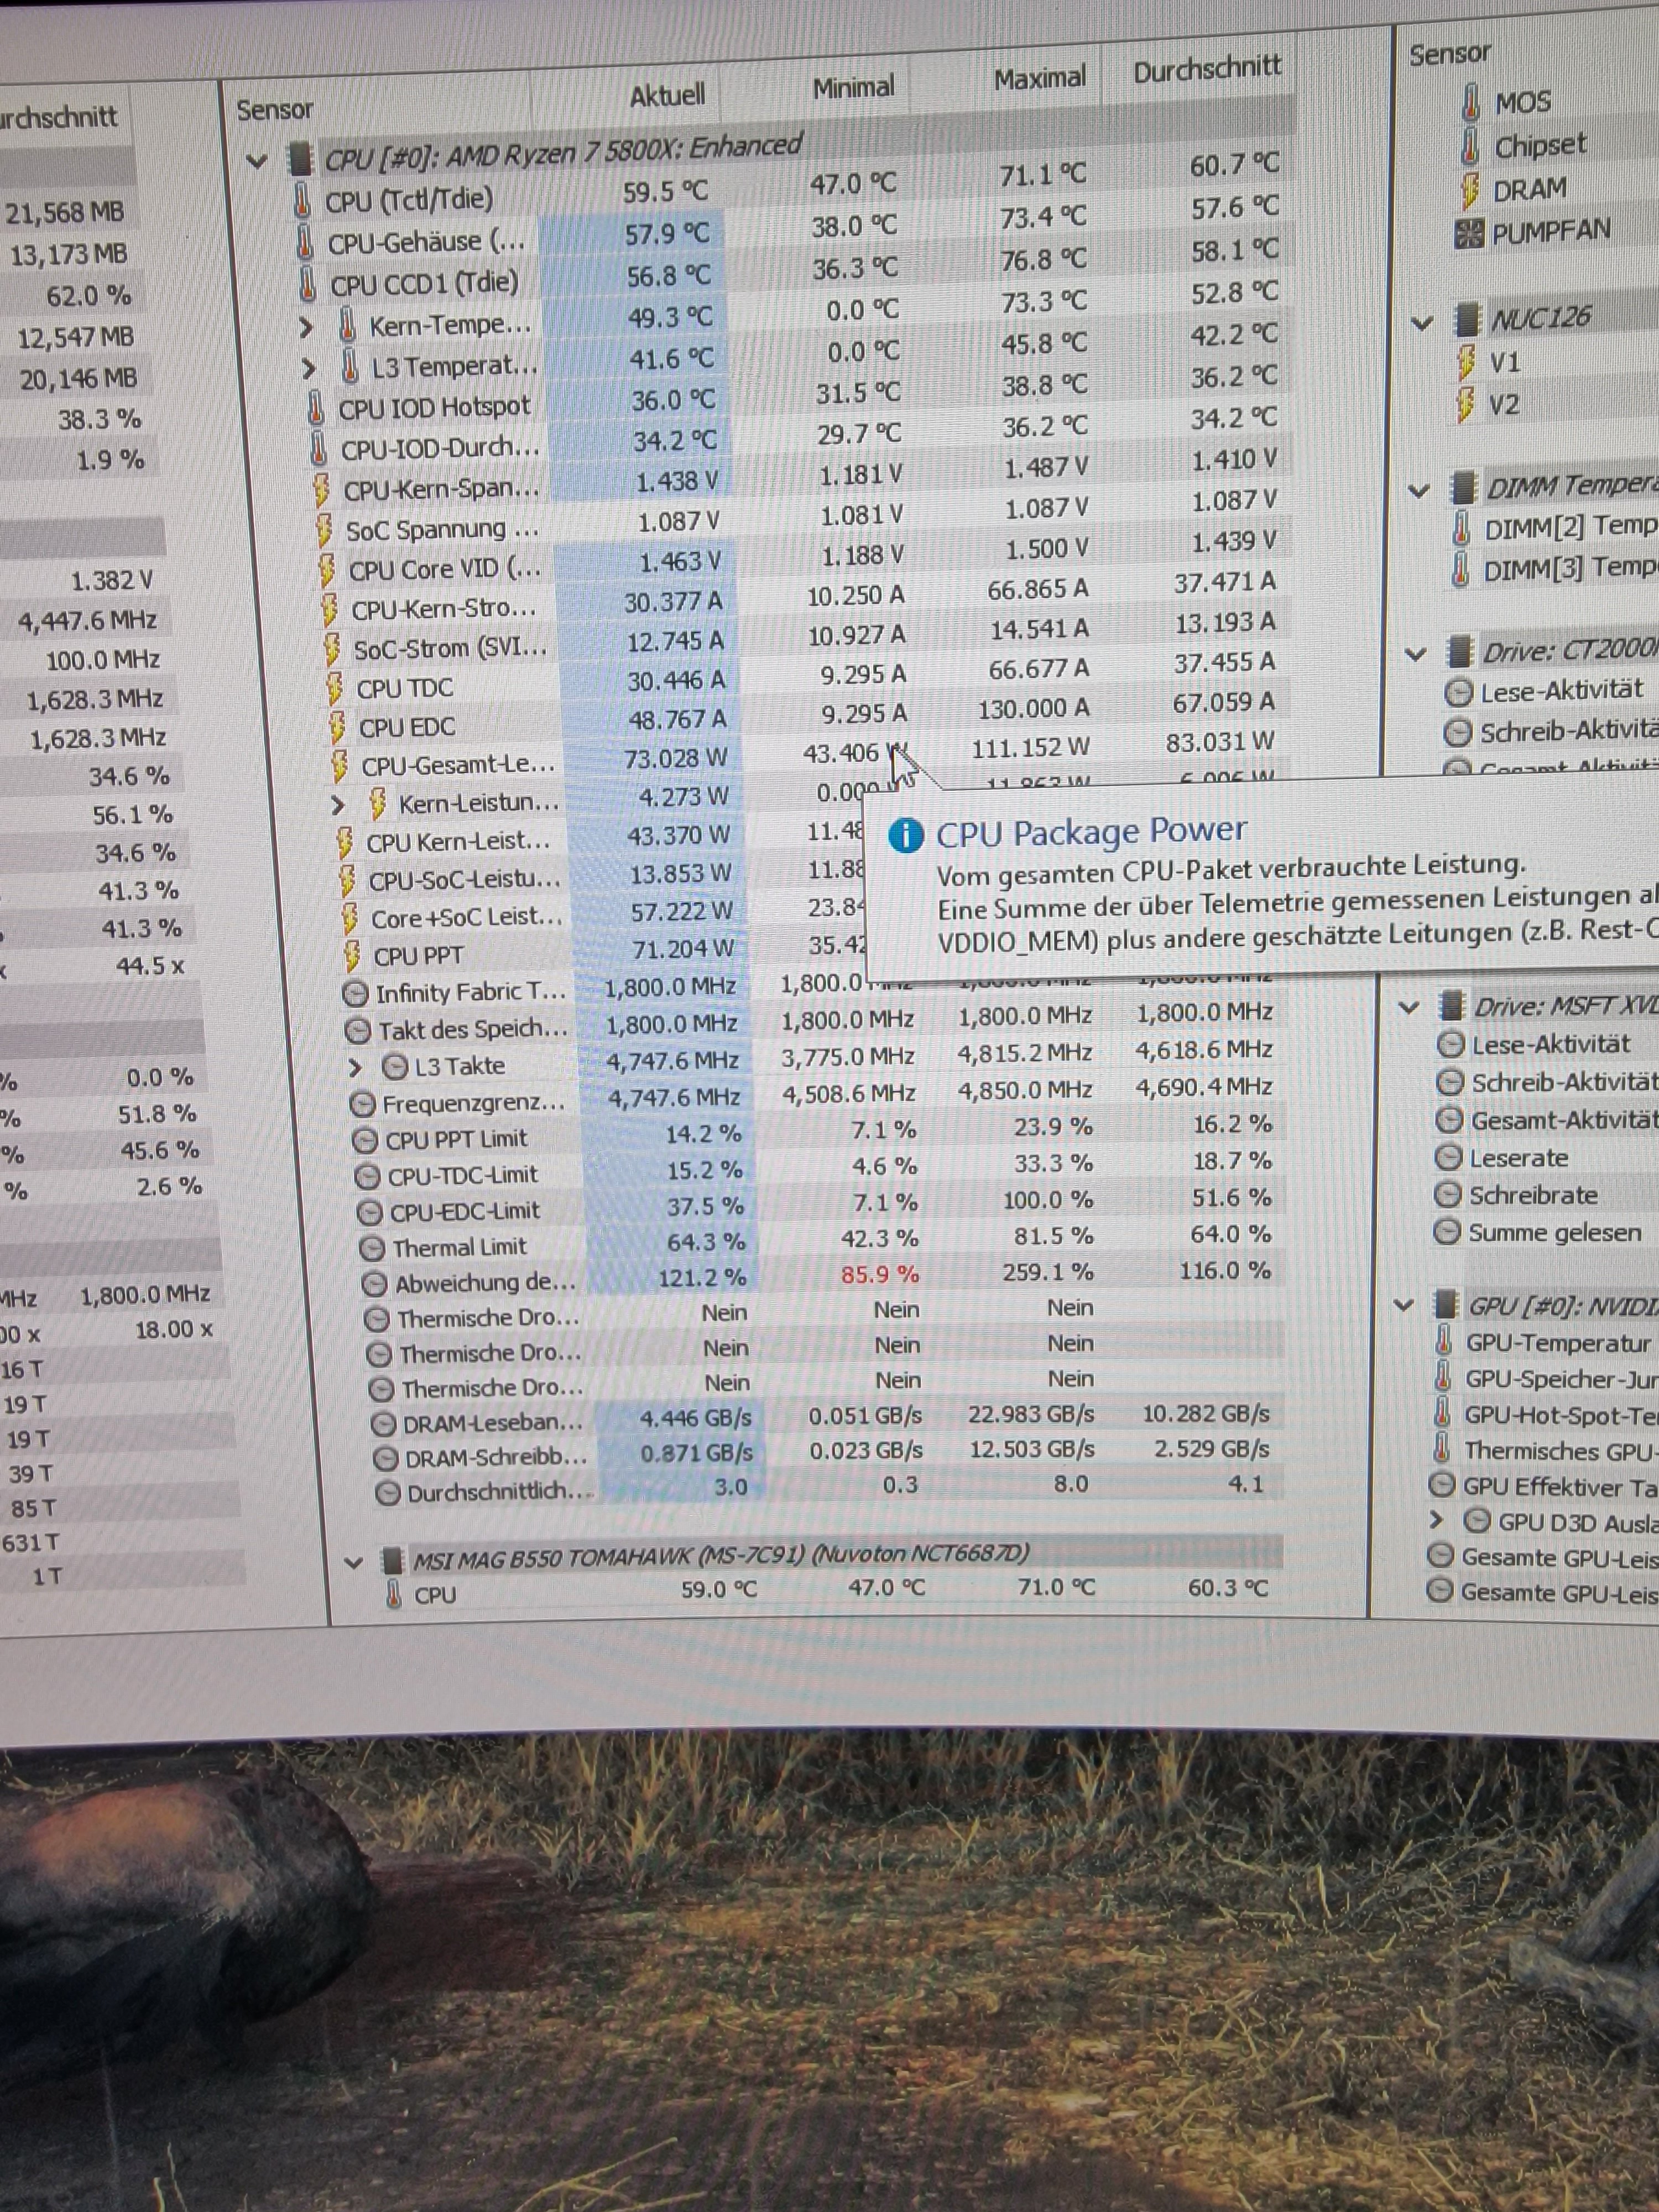
Task: Click the PUMPFAN fan icon
Action: pyautogui.click(x=1469, y=234)
